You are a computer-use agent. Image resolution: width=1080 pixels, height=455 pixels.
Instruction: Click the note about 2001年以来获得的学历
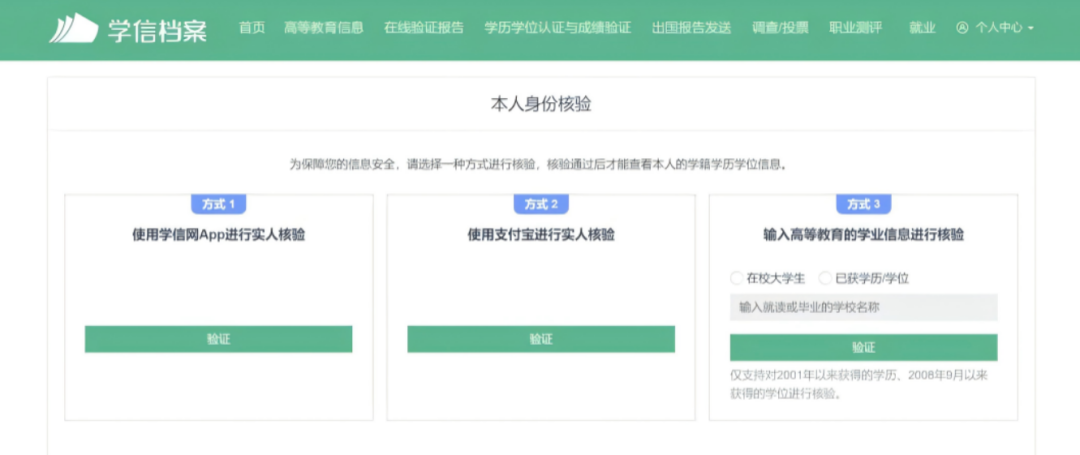click(860, 385)
